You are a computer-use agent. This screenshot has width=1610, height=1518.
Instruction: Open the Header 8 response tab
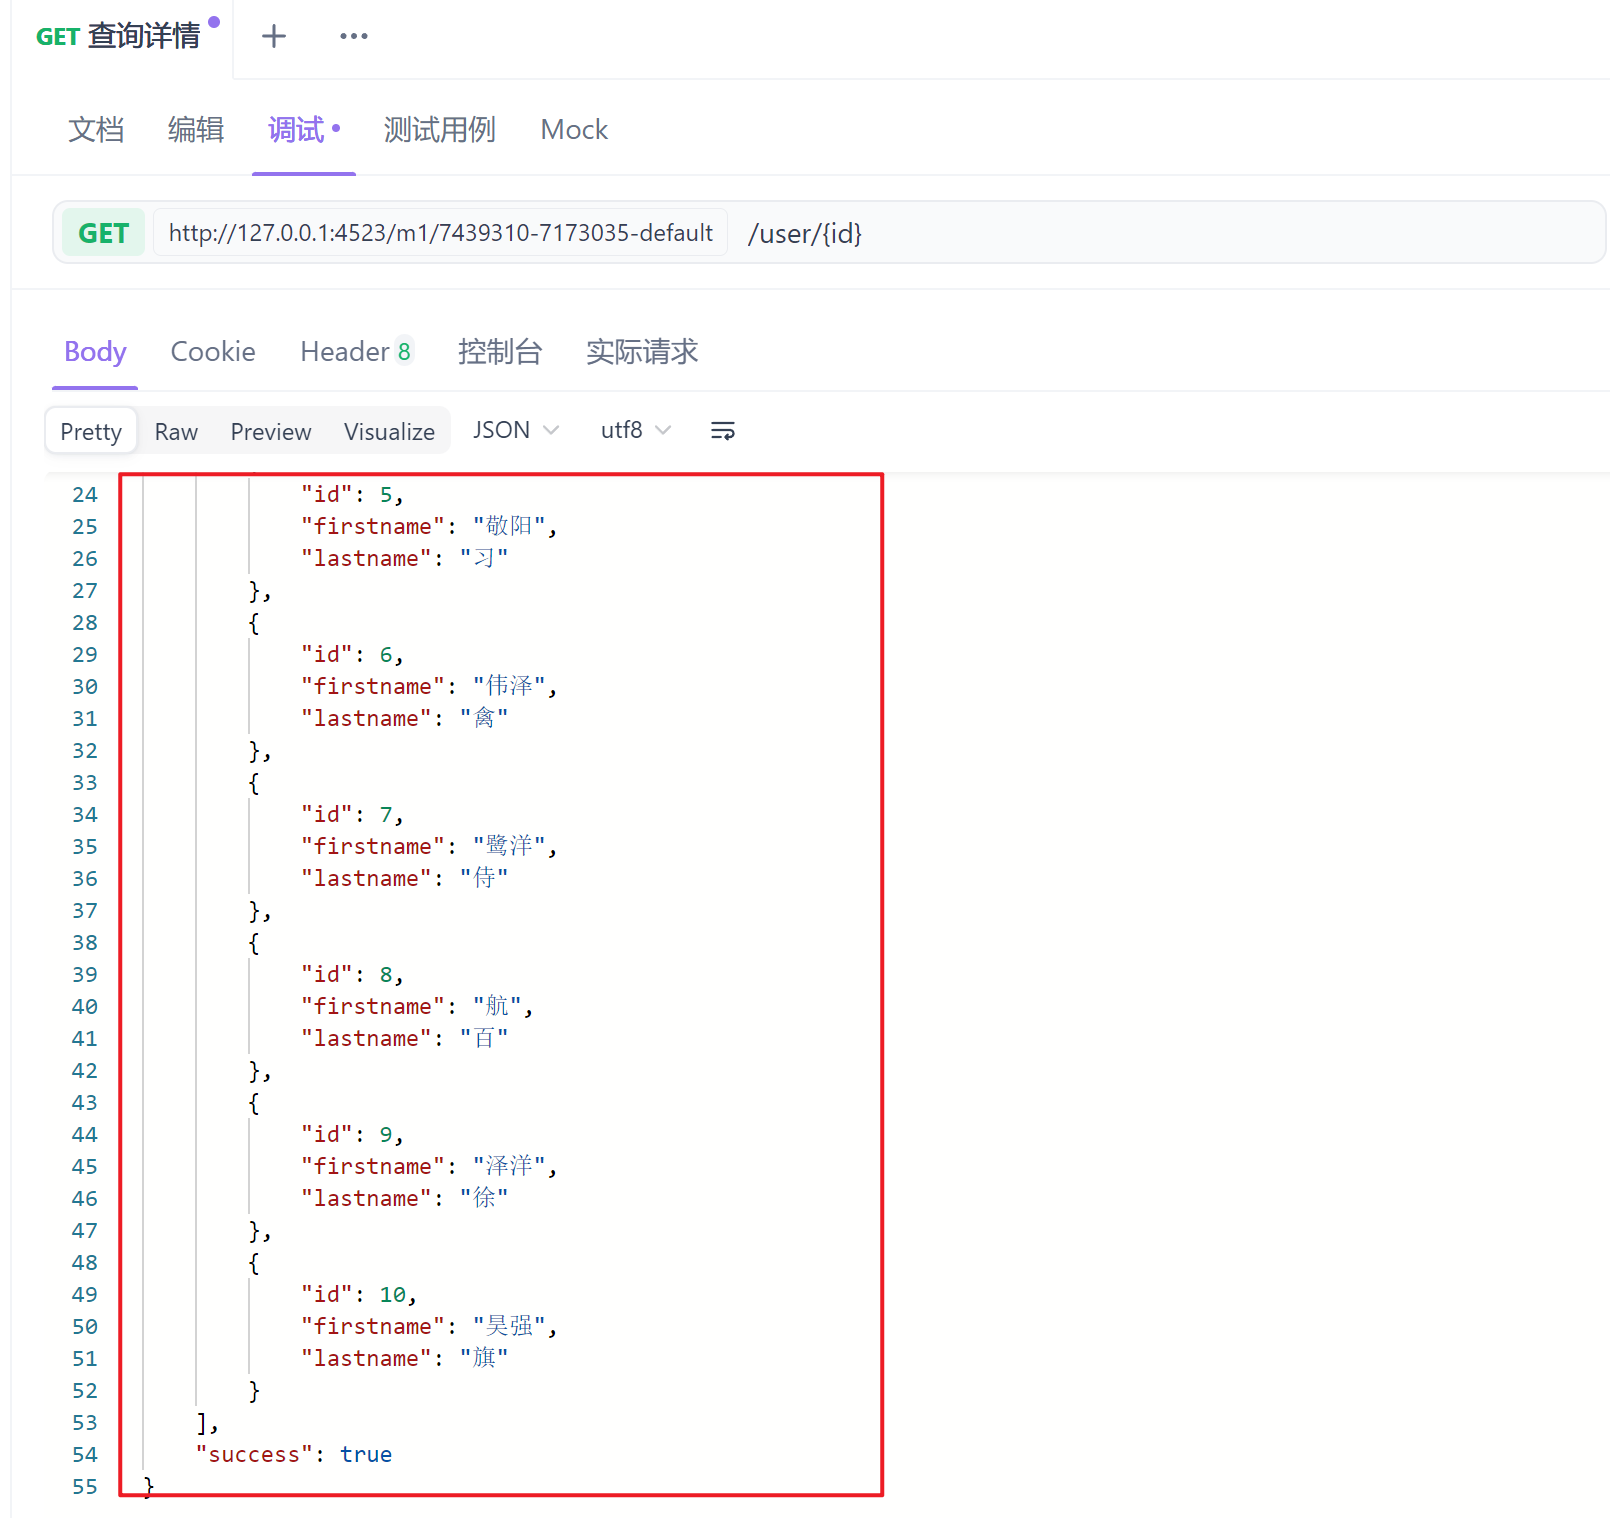click(x=356, y=352)
